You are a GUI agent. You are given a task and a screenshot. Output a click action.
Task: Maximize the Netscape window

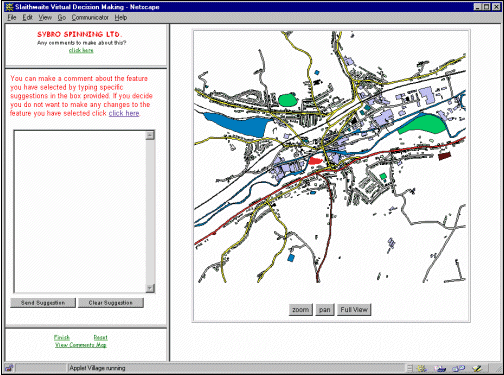point(487,7)
